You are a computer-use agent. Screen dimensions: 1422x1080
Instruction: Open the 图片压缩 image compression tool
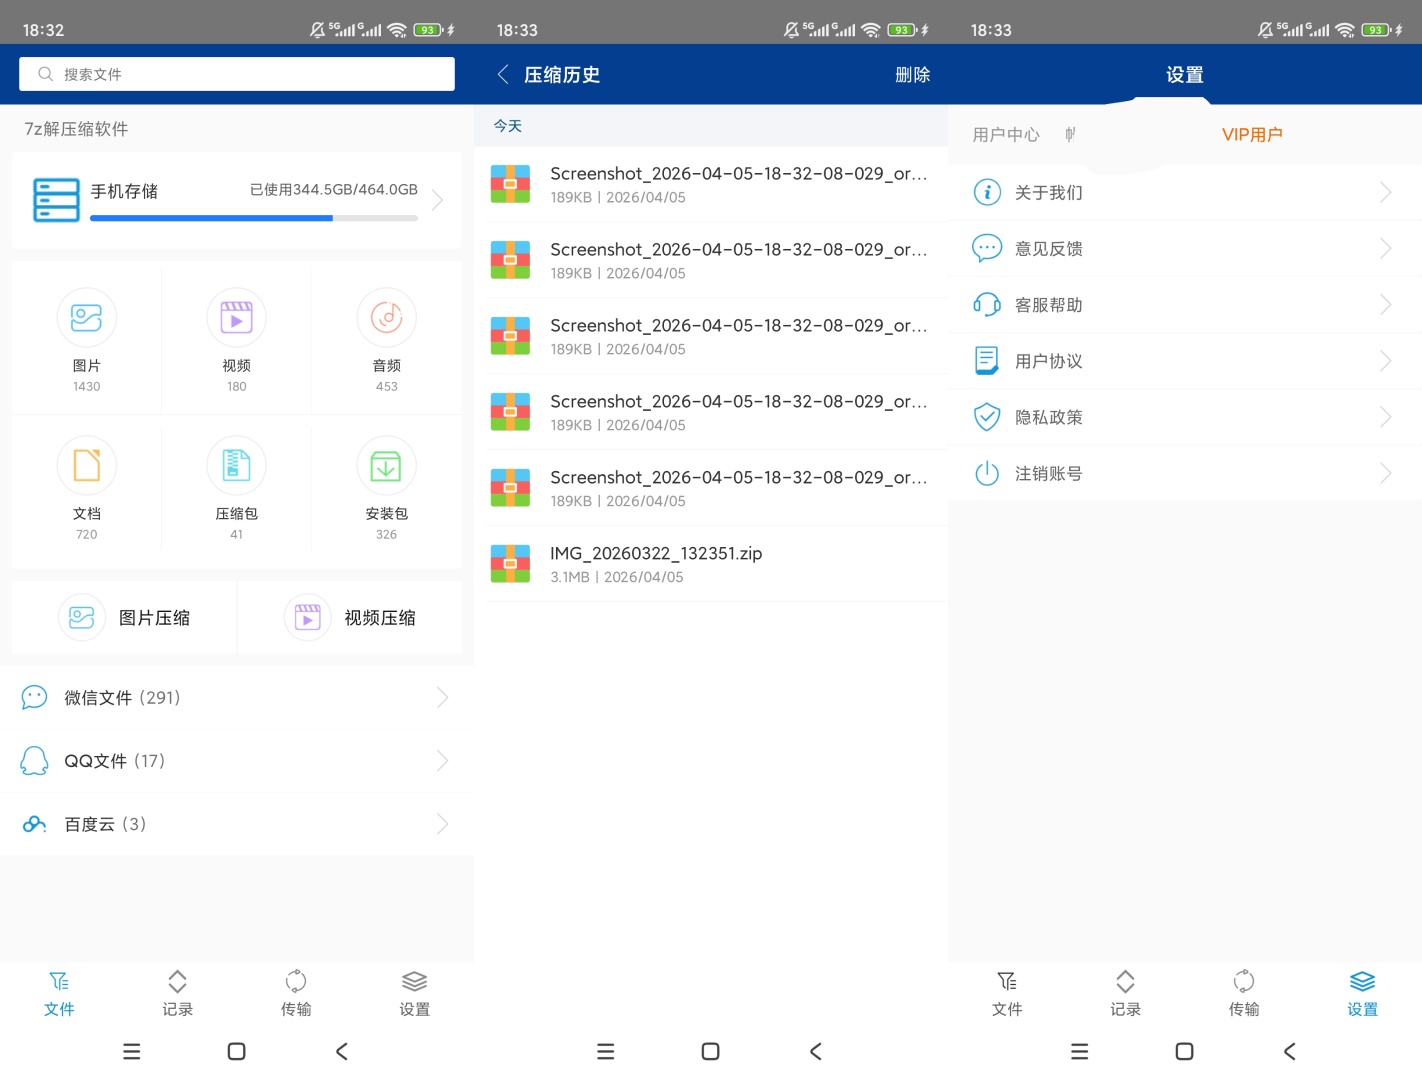[x=123, y=617]
